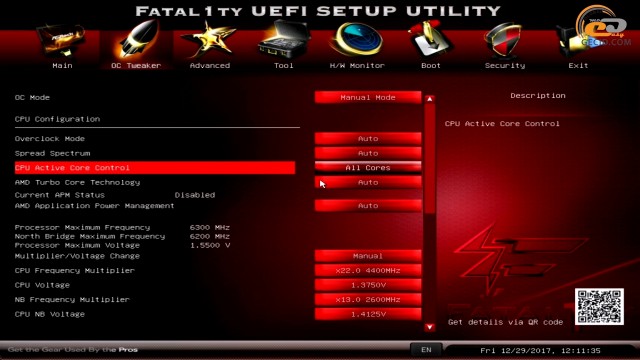Open AMD Turbo Core Technology Auto dropdown
The image size is (640, 360).
368,182
